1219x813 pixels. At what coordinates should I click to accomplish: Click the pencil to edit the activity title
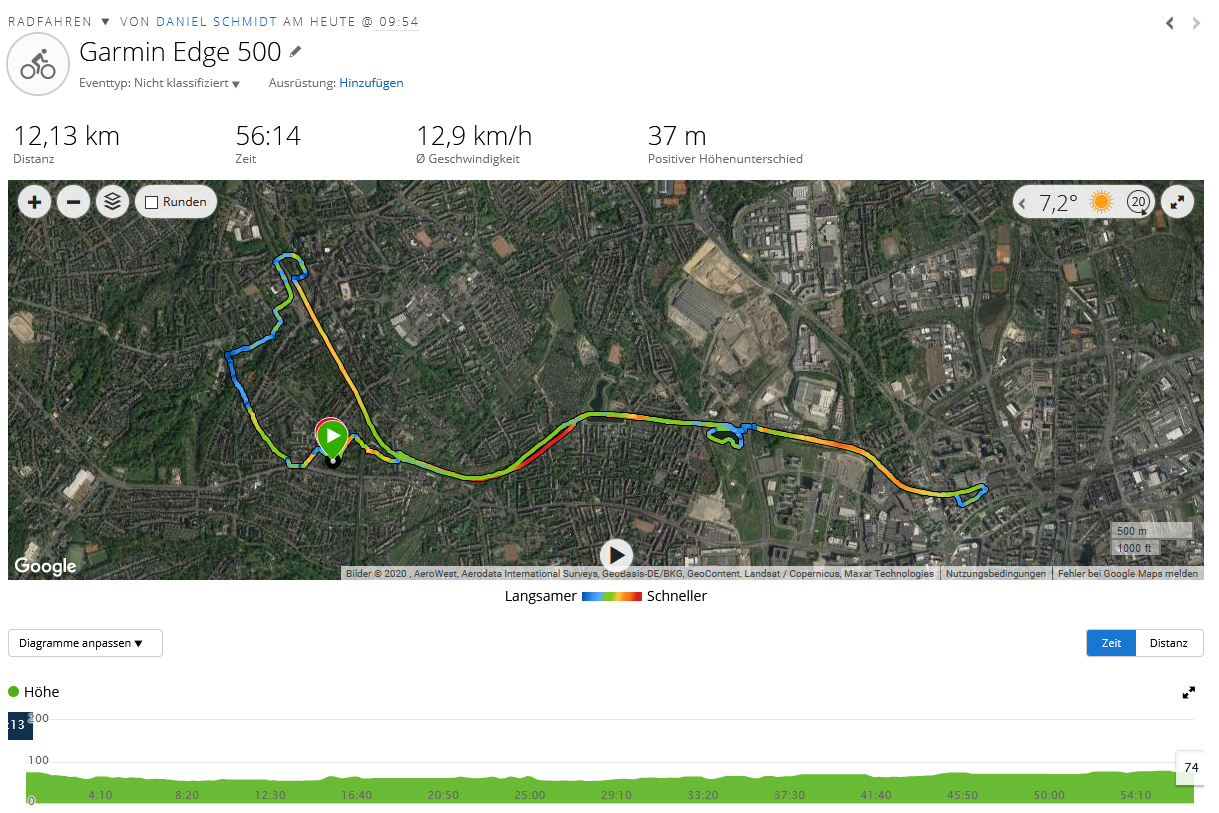(296, 52)
